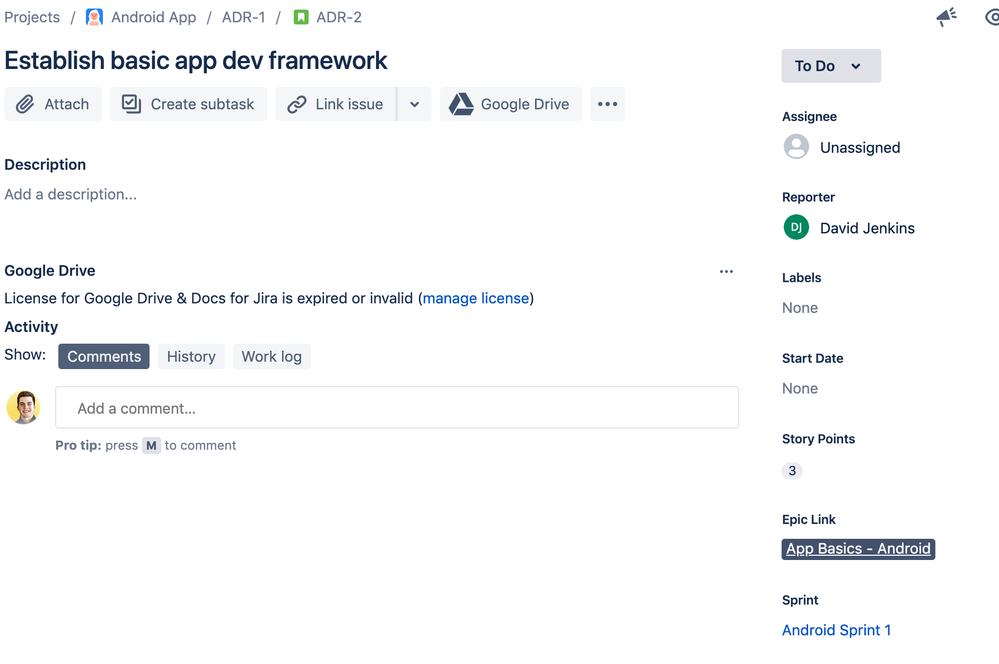Switch to the Work log tab
This screenshot has height=664, width=999.
(271, 356)
